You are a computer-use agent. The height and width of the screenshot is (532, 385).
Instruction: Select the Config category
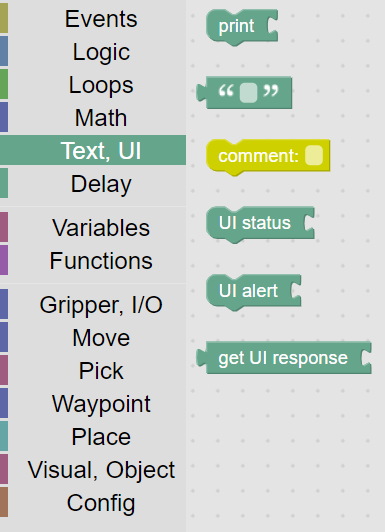point(93,502)
